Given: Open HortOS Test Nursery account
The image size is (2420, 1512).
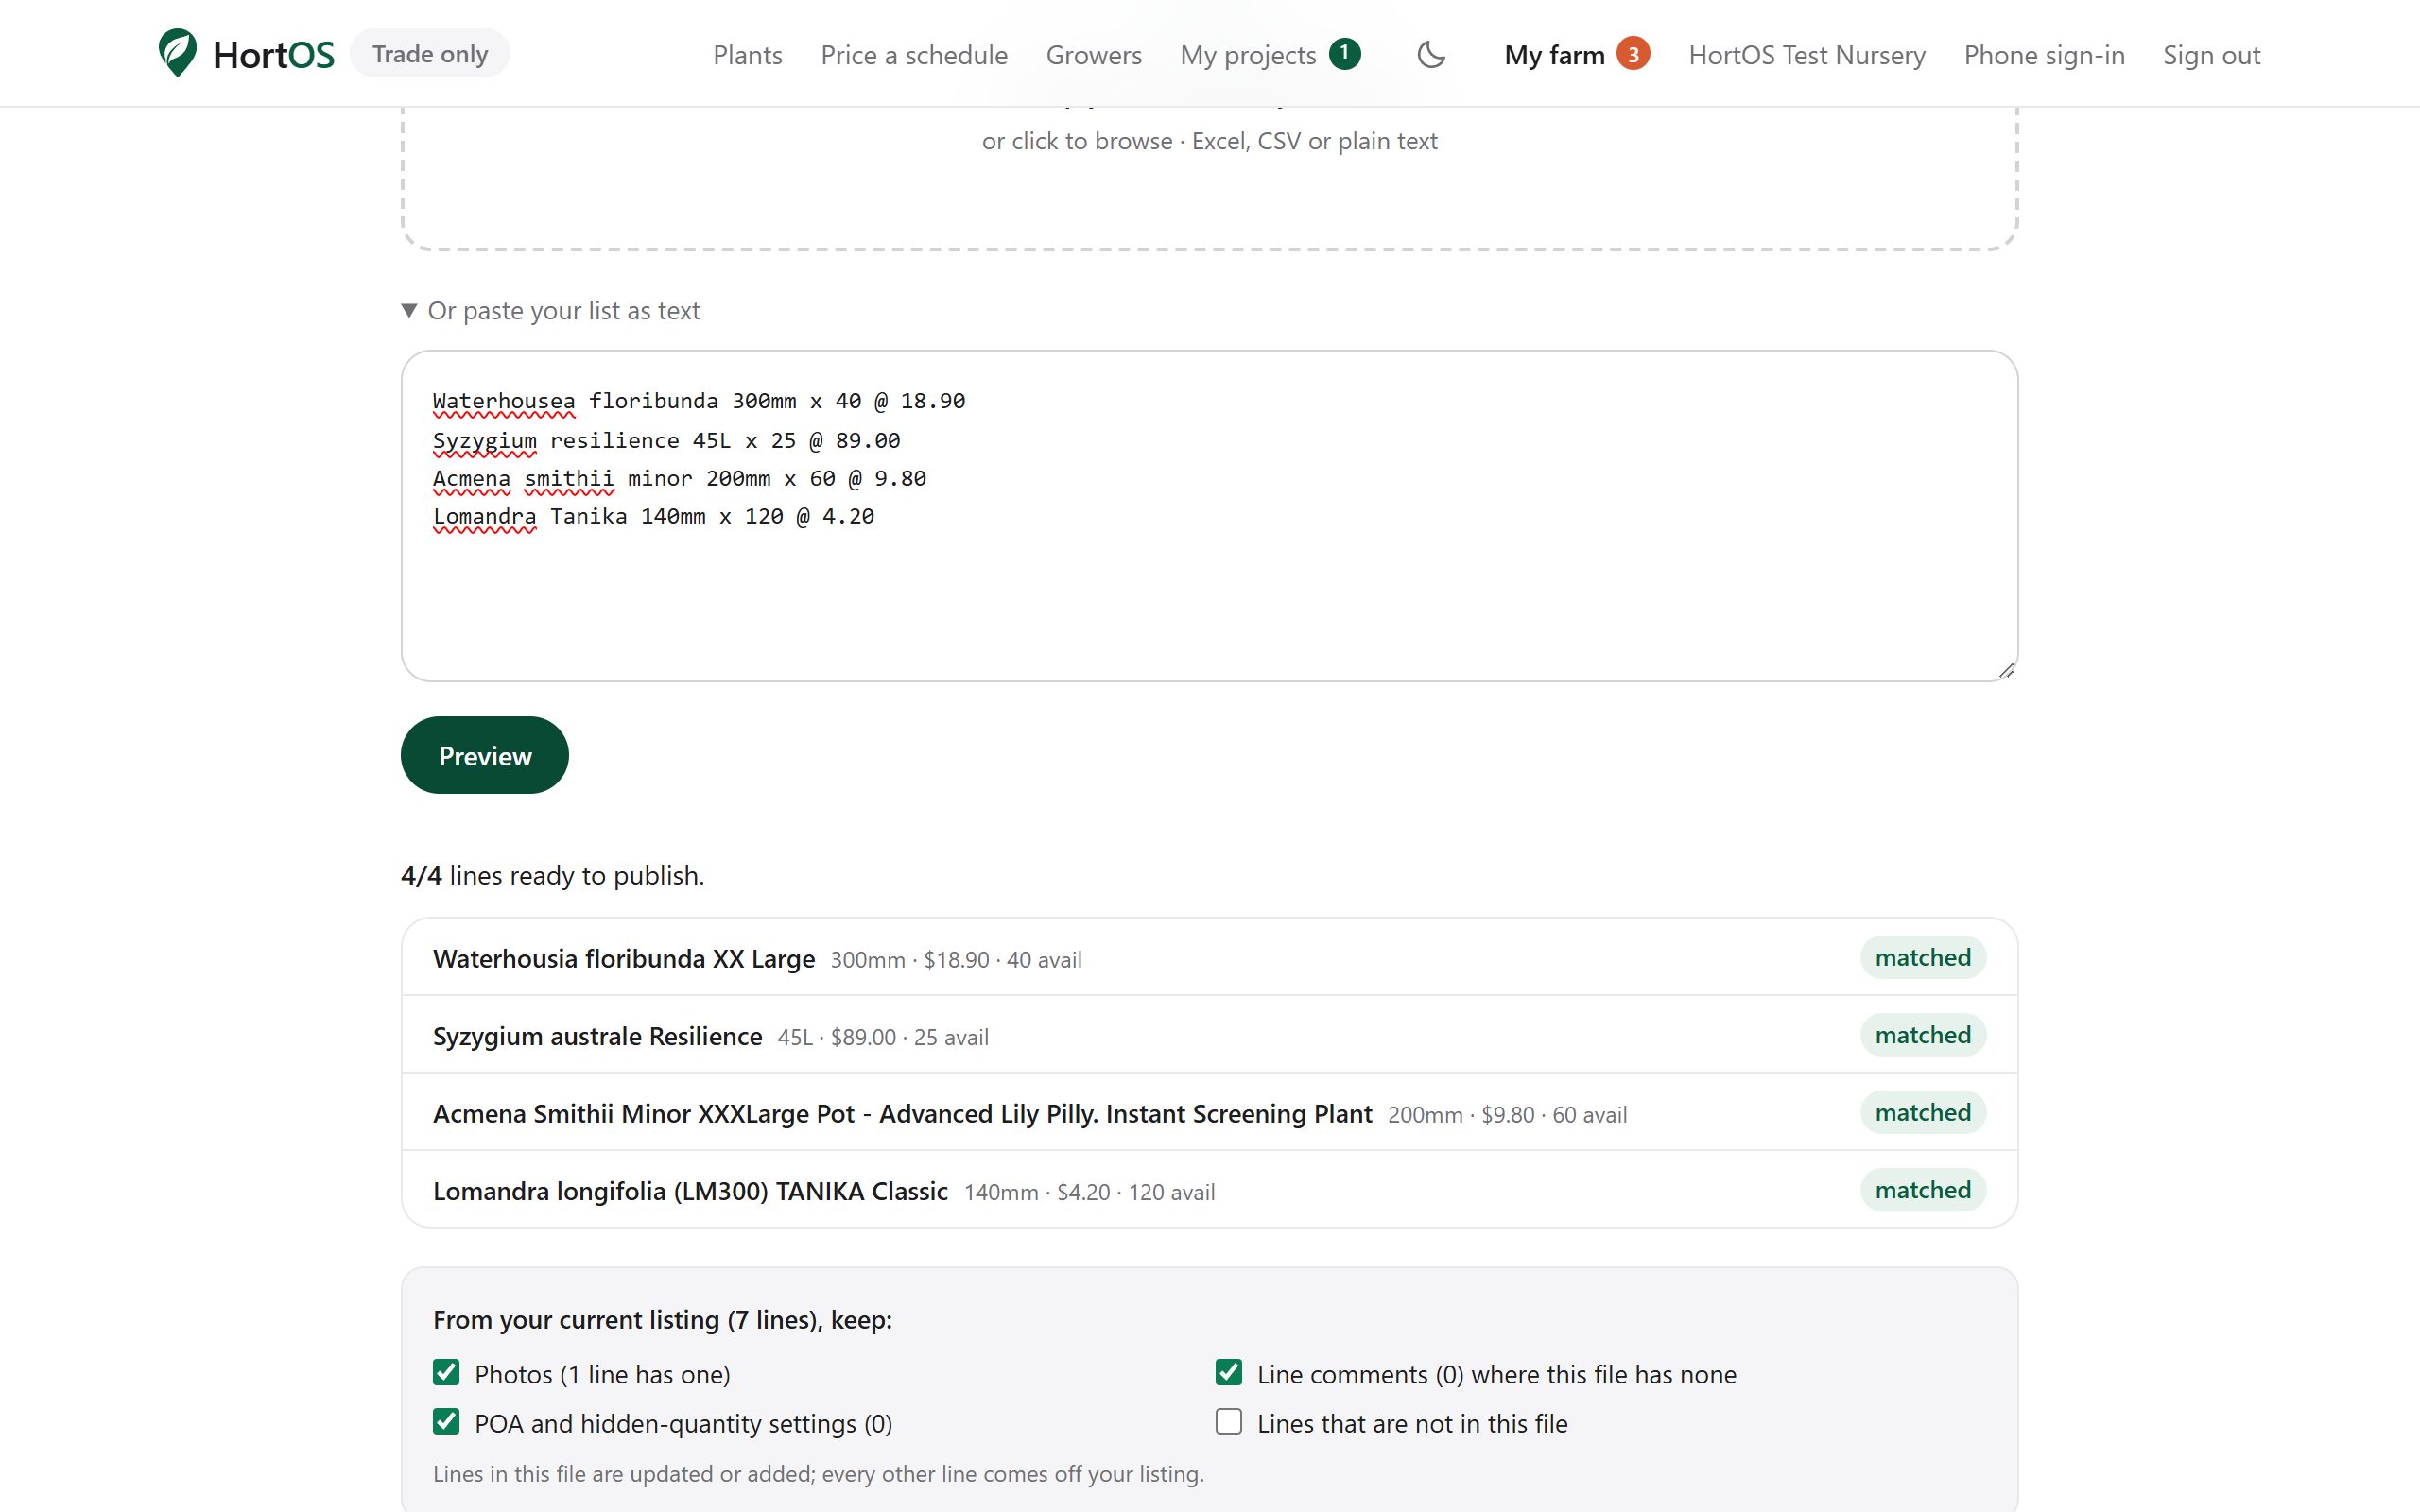Looking at the screenshot, I should [1806, 55].
